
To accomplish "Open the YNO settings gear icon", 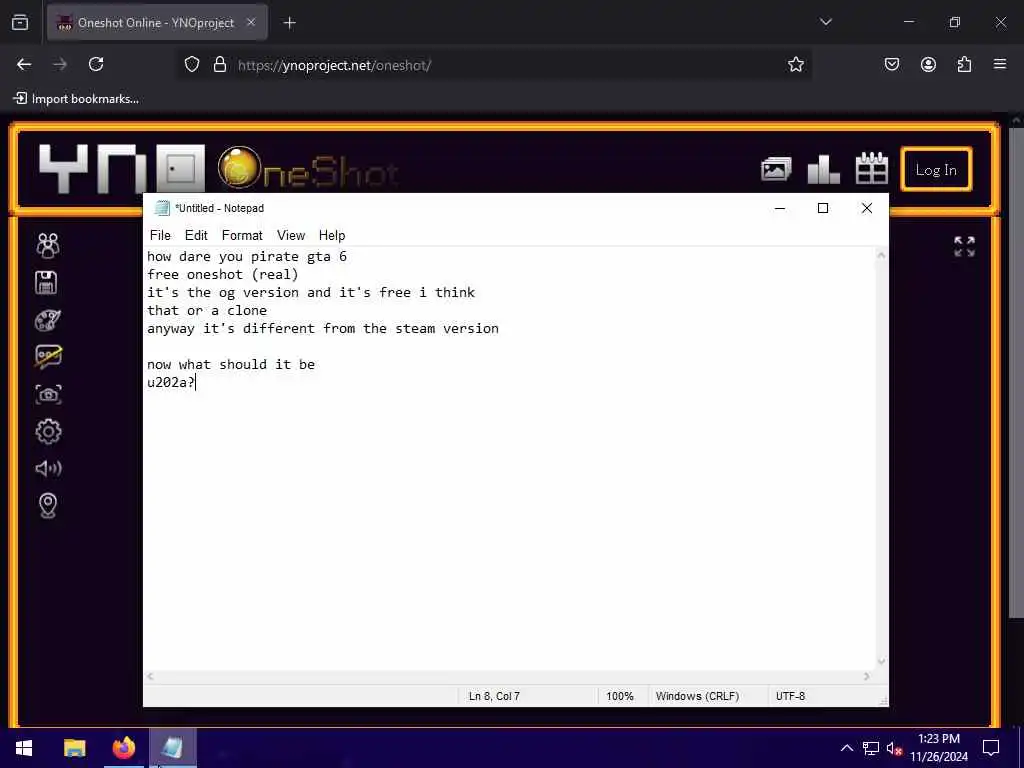I will pyautogui.click(x=48, y=431).
